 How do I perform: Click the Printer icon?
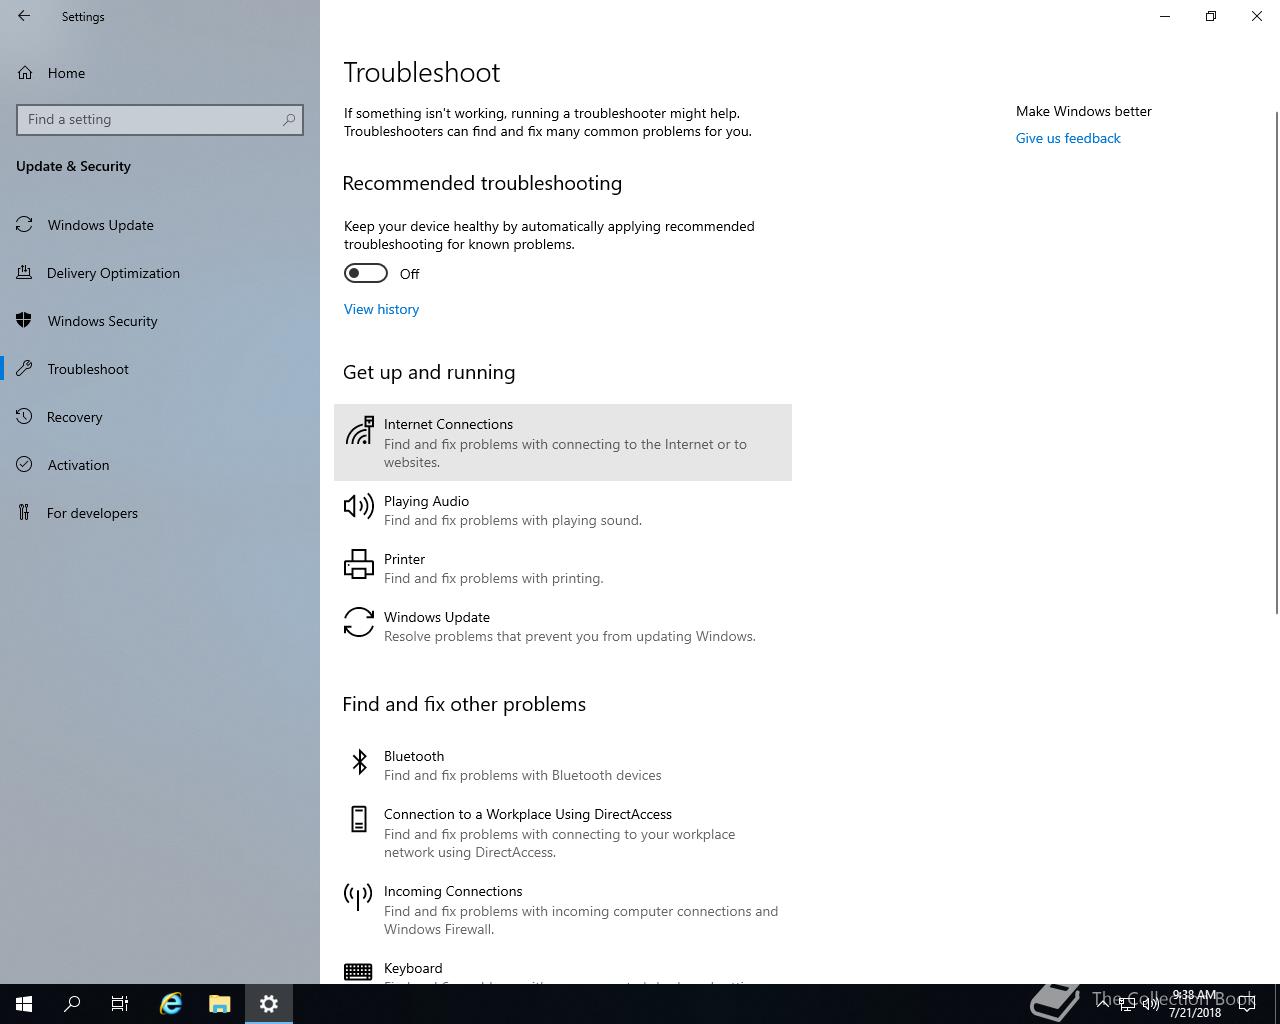359,564
